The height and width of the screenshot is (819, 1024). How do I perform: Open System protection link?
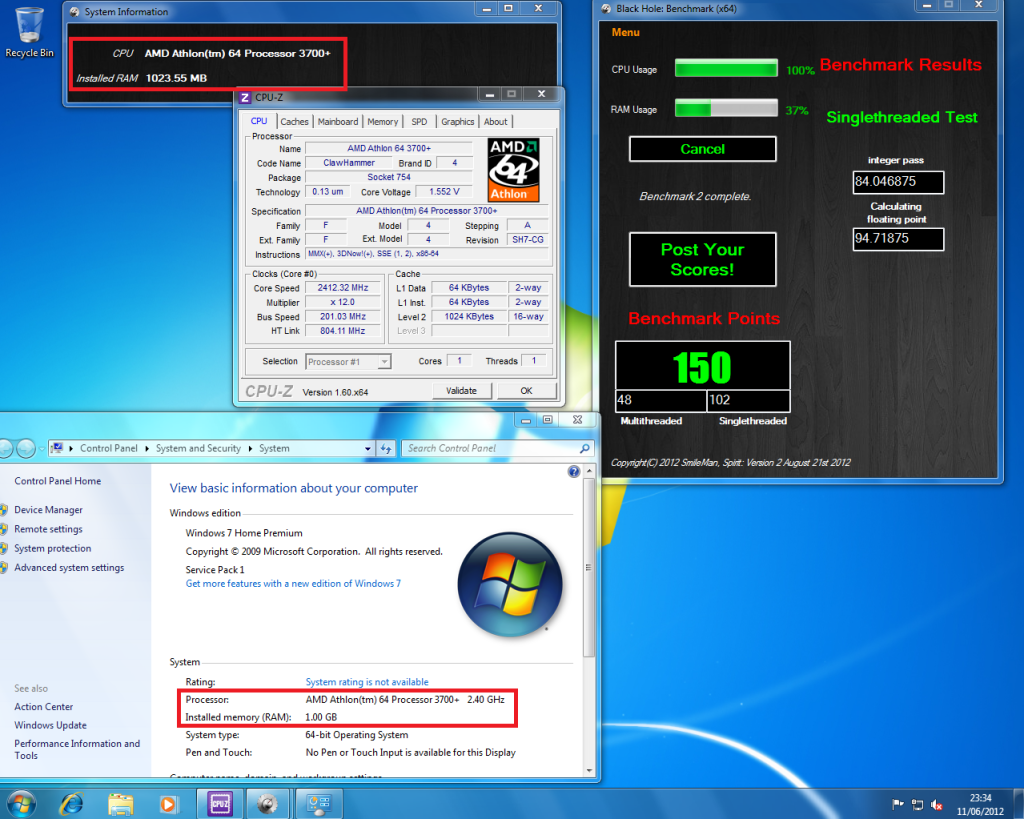(52, 549)
